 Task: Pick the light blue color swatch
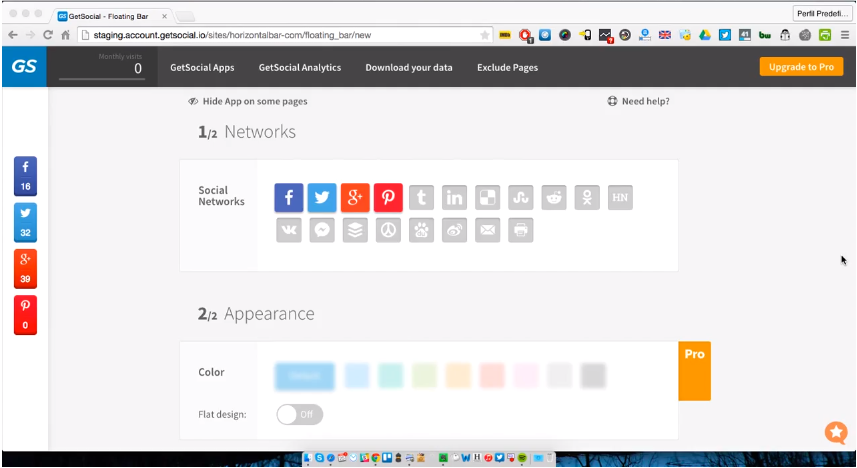point(357,376)
